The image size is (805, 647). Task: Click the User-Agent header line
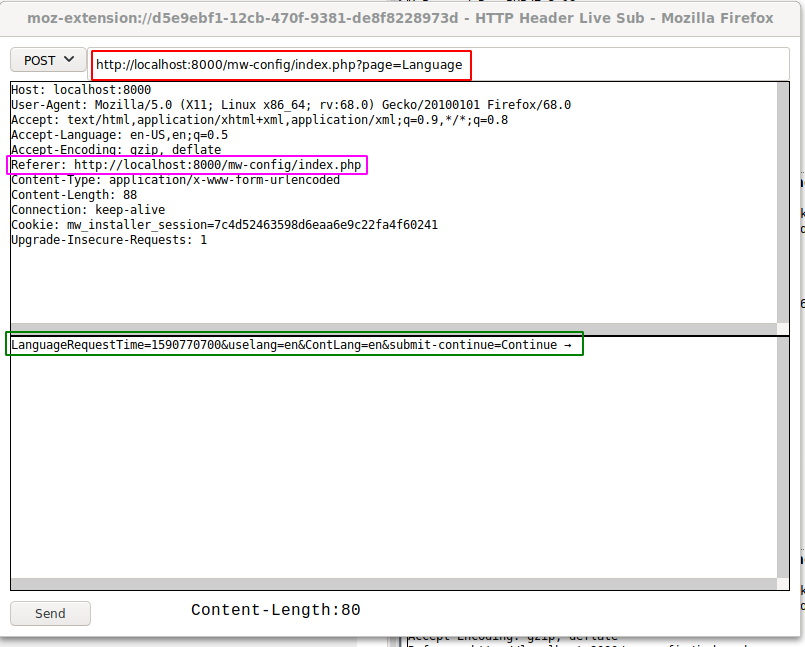290,105
